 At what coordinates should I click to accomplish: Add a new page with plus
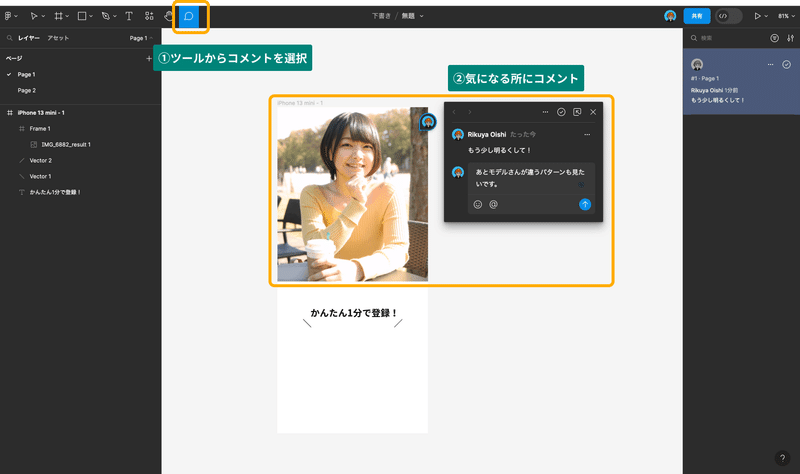pos(149,59)
